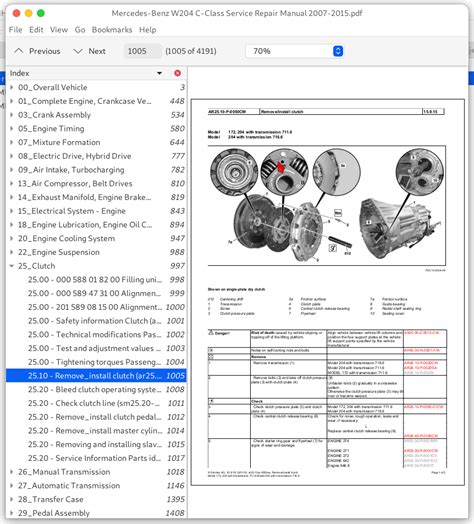Click the page number field showing 1005
Screen dimensions: 474x524
(142, 51)
